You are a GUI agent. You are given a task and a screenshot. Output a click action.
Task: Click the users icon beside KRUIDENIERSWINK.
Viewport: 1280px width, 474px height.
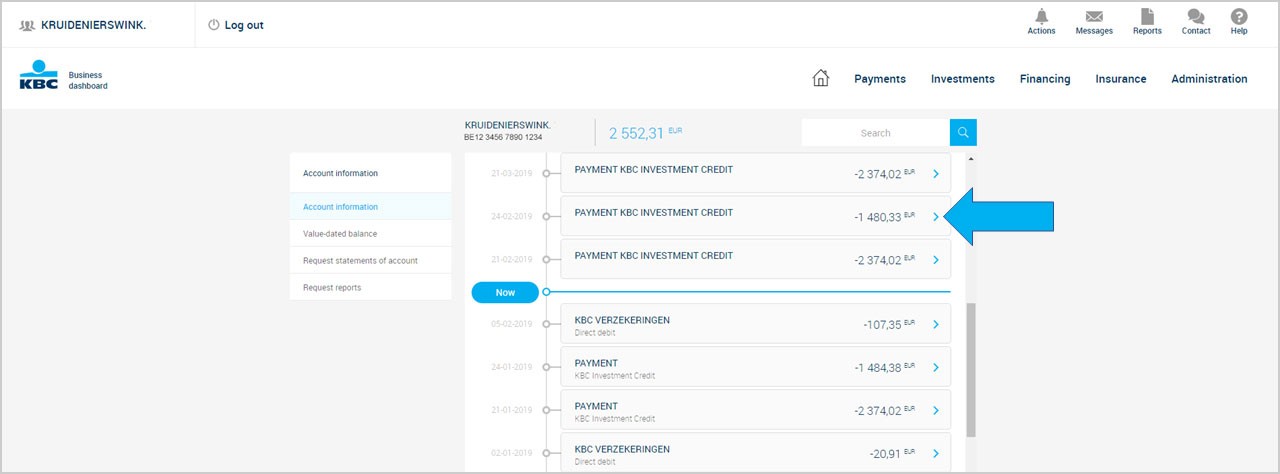click(x=27, y=25)
